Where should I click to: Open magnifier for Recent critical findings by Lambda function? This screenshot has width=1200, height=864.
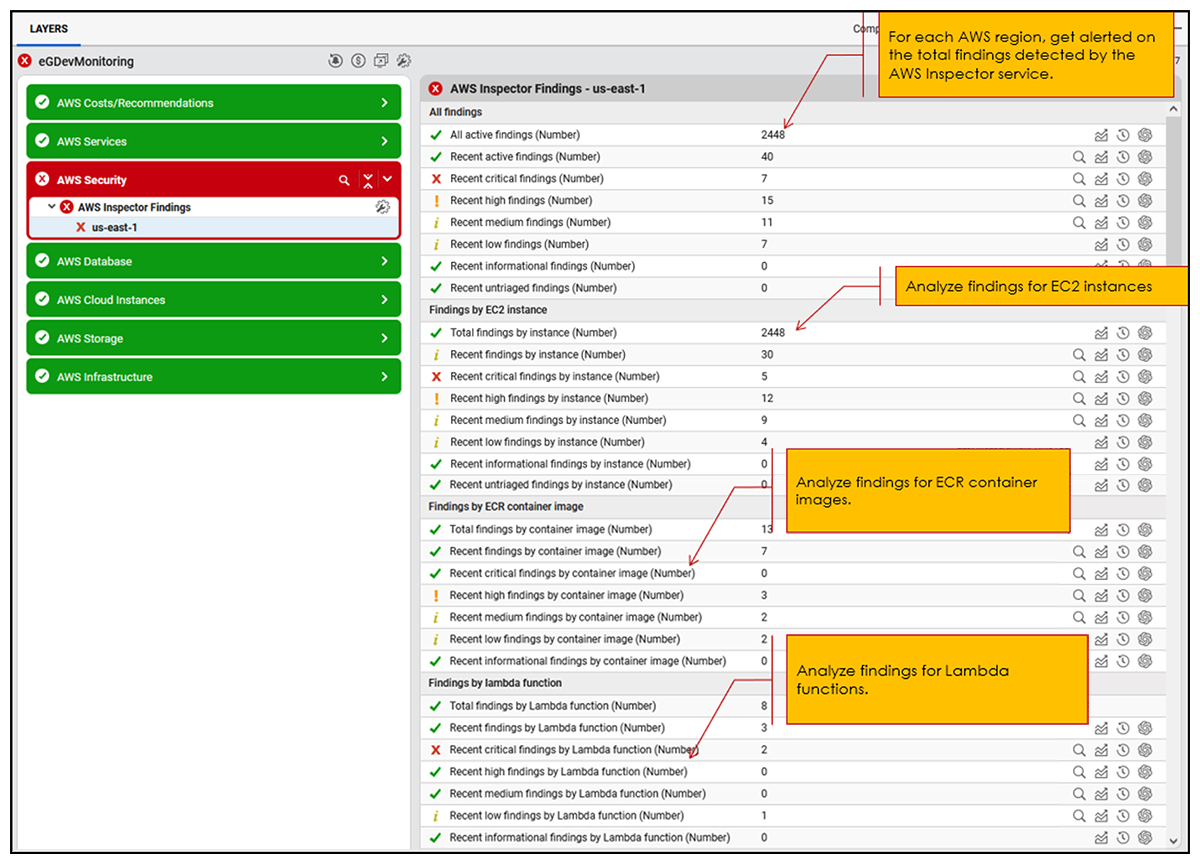[1079, 750]
